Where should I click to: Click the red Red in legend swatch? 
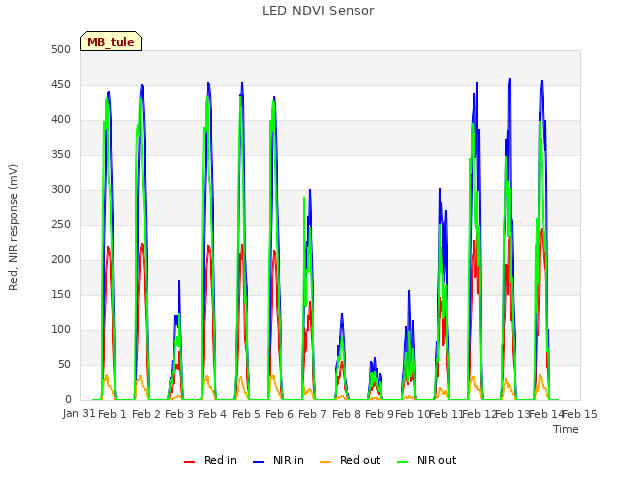point(189,462)
